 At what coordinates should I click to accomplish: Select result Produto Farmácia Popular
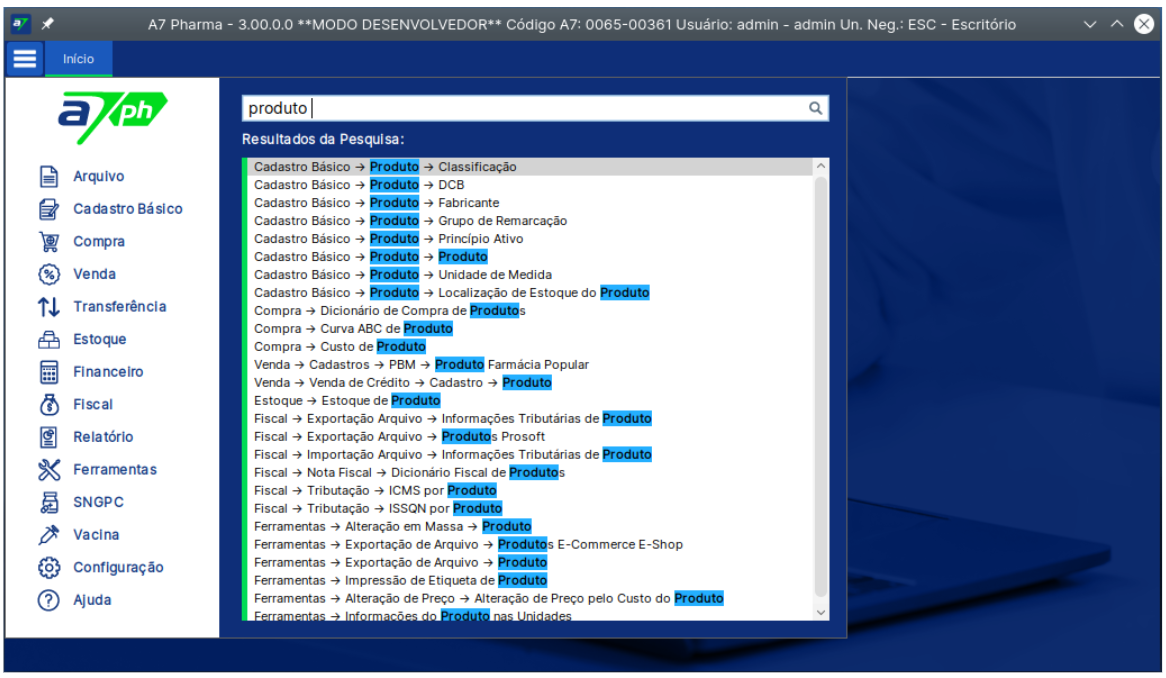click(530, 364)
